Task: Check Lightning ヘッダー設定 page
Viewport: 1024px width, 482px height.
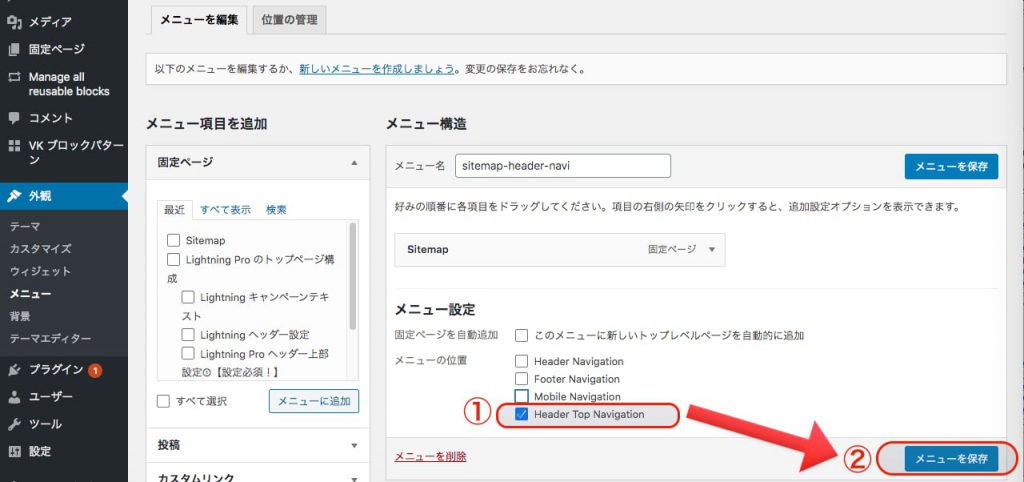Action: pos(188,335)
